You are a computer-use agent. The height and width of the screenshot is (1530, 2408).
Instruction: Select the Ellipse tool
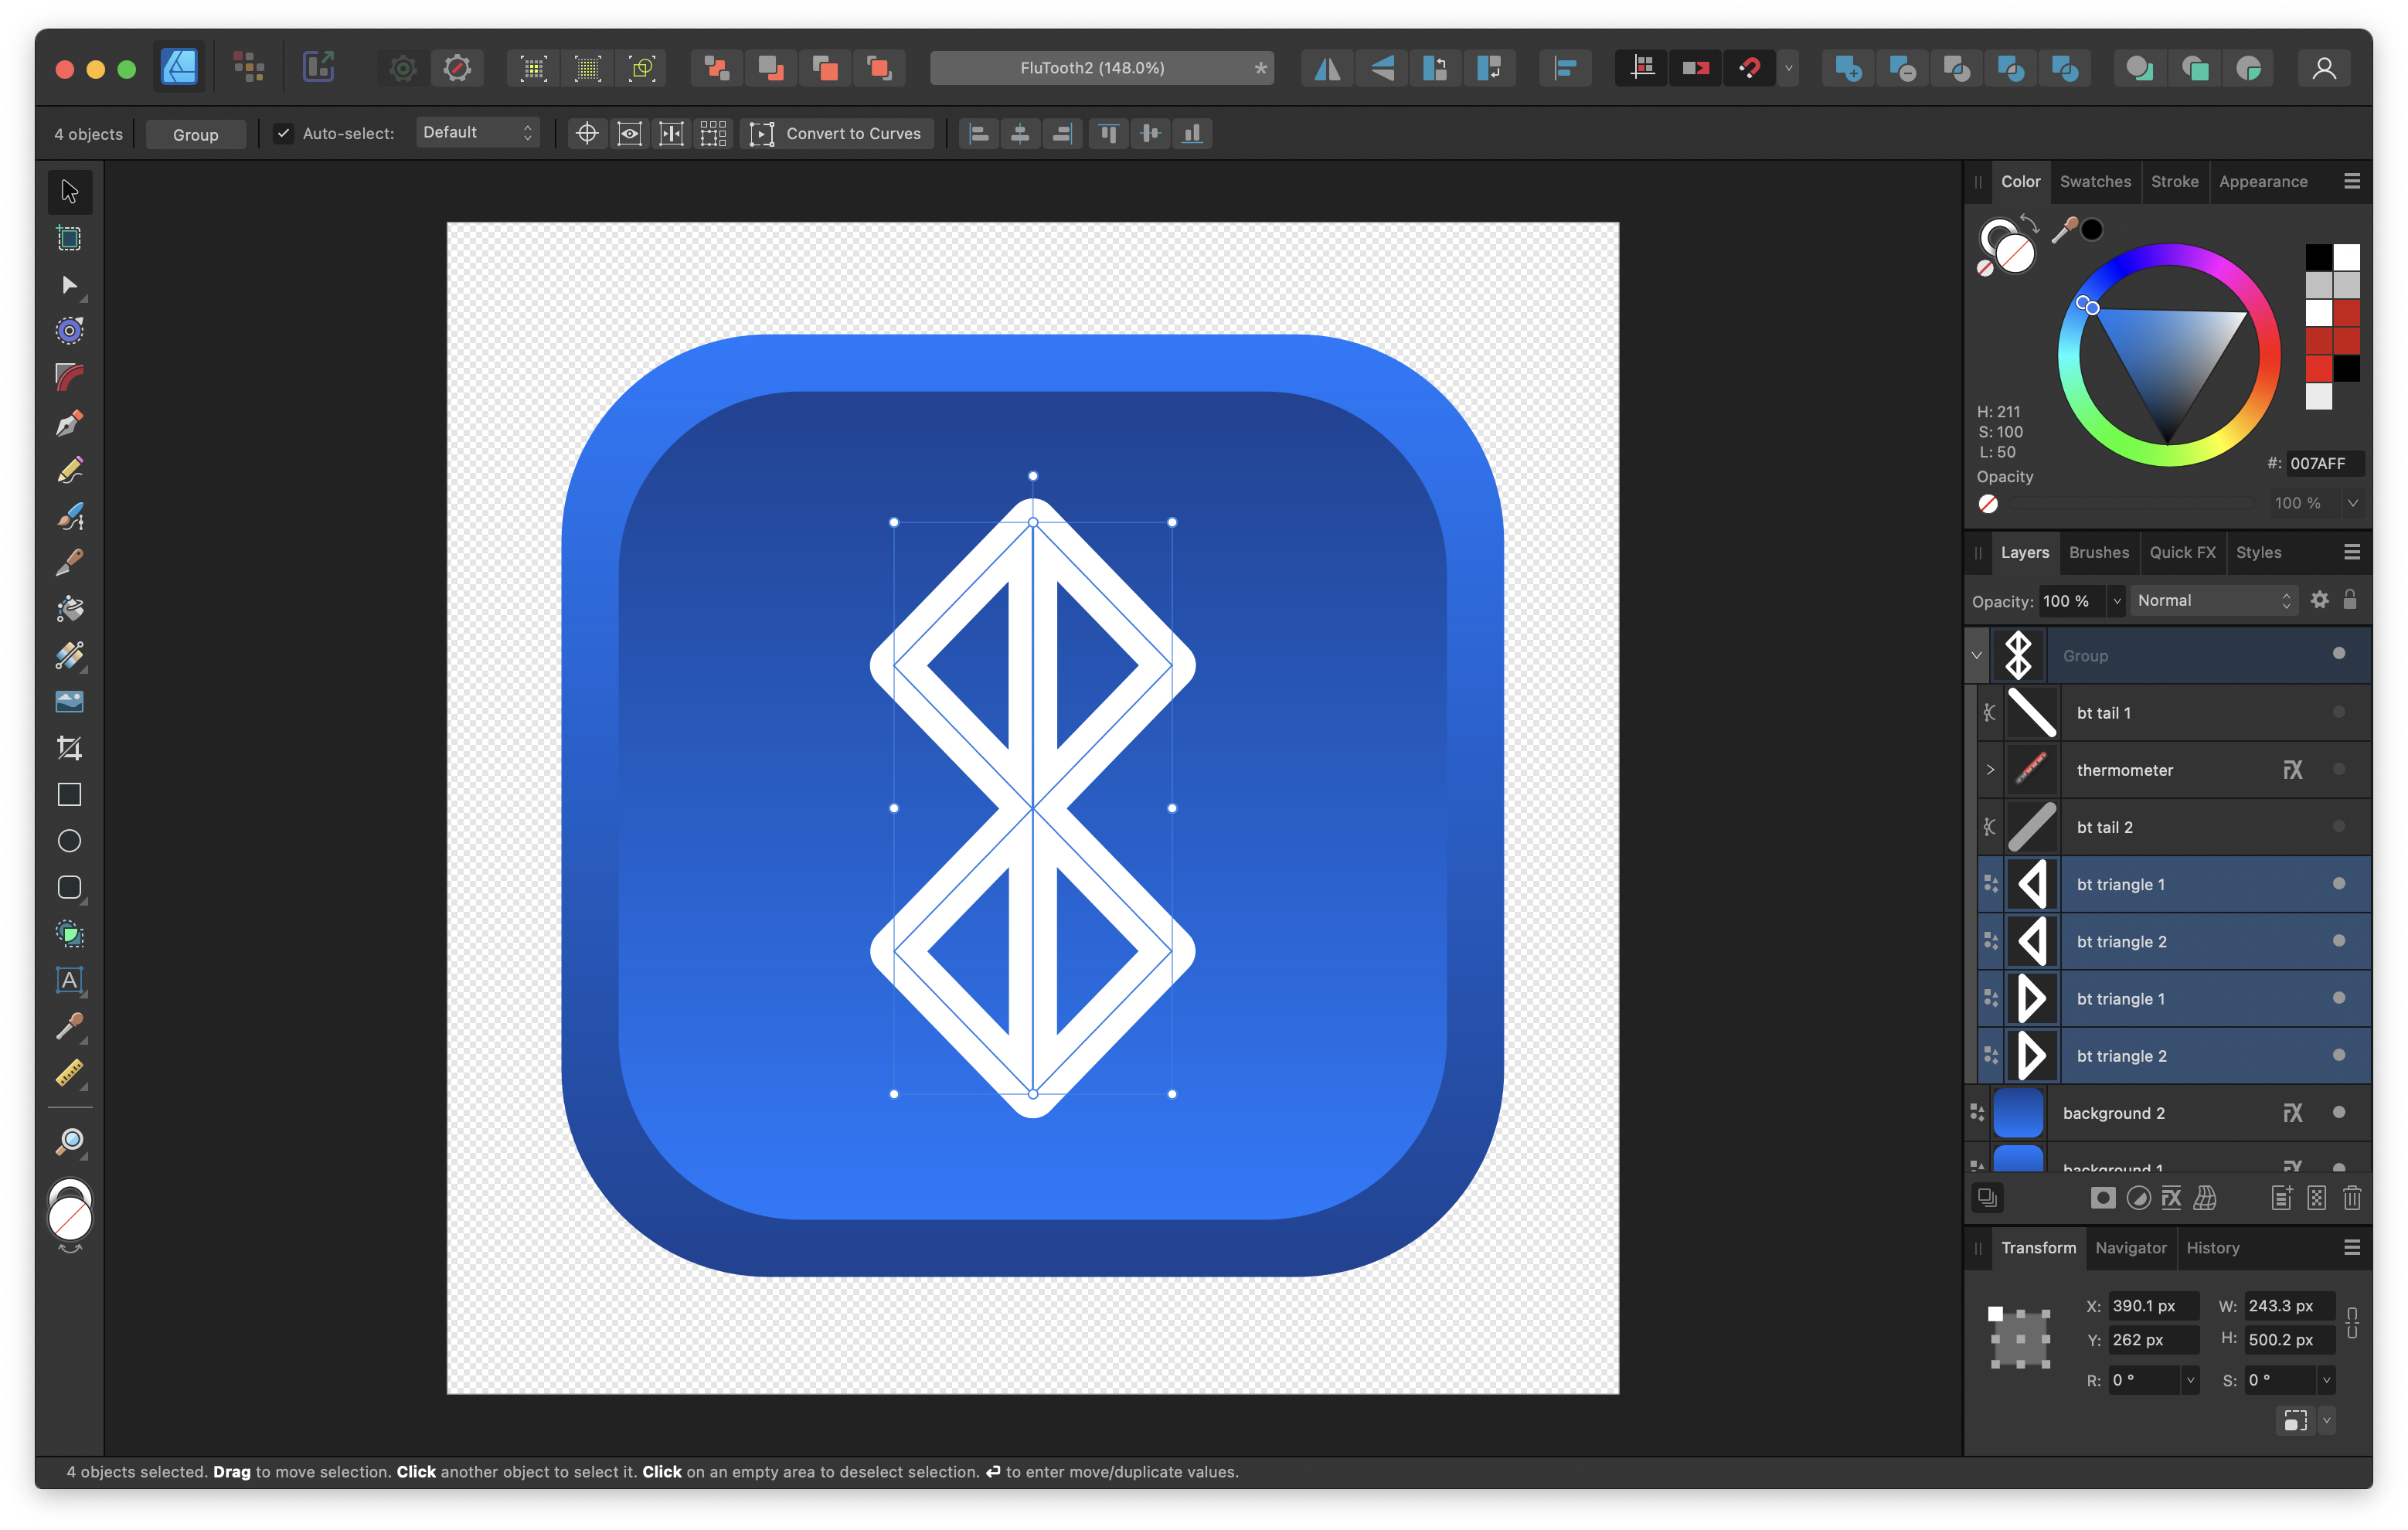(x=69, y=841)
